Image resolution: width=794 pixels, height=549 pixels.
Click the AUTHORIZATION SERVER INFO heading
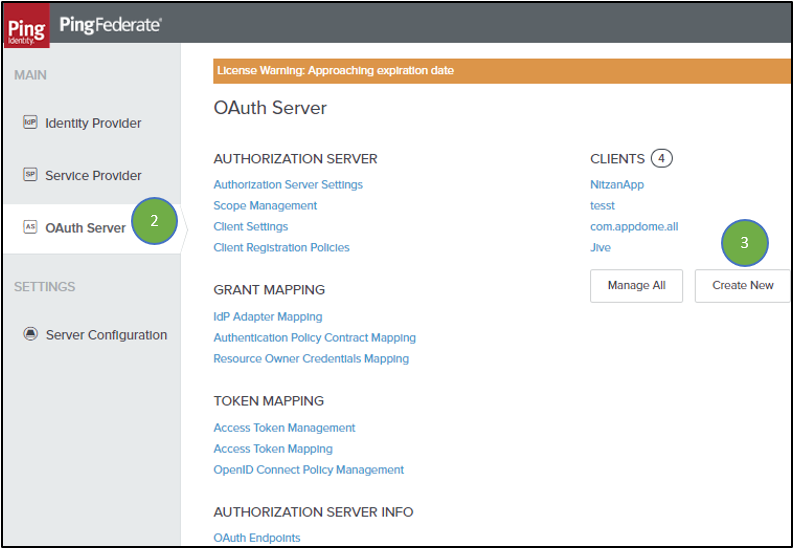(x=313, y=512)
